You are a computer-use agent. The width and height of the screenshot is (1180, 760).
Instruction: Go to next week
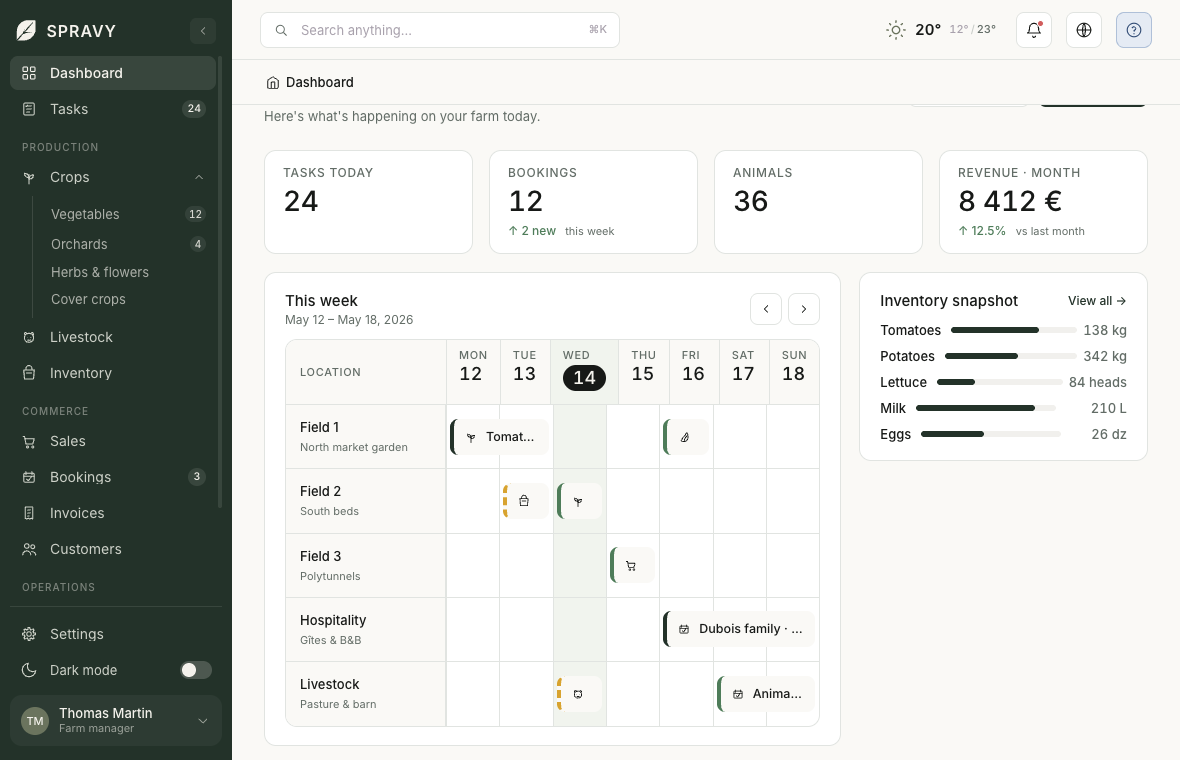[x=804, y=309]
